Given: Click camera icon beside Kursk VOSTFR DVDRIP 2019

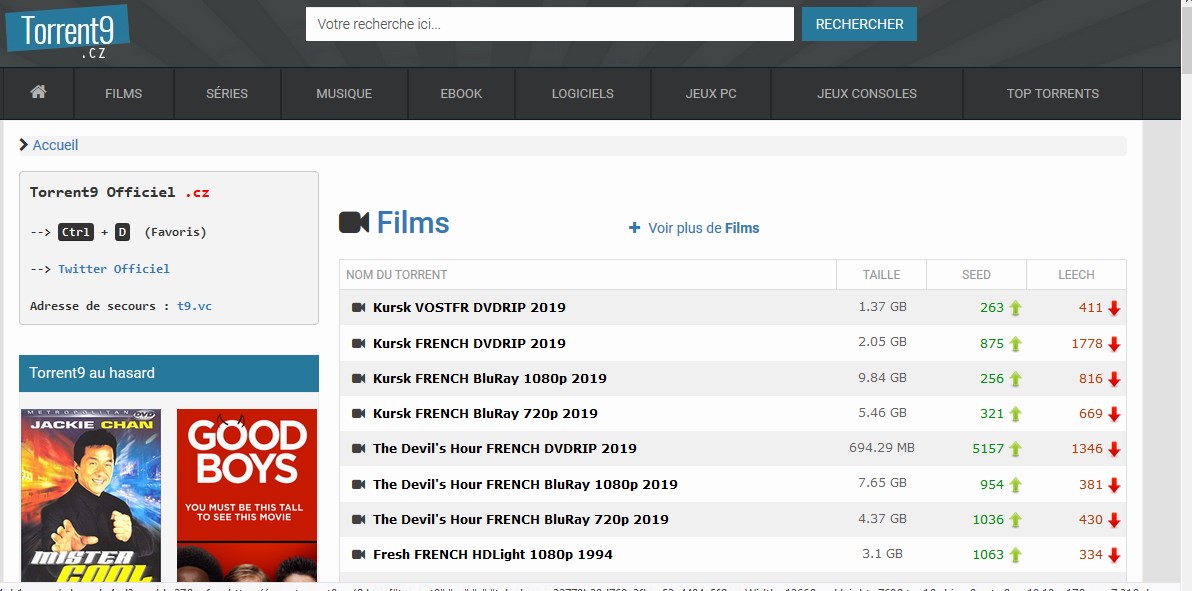Looking at the screenshot, I should (359, 307).
